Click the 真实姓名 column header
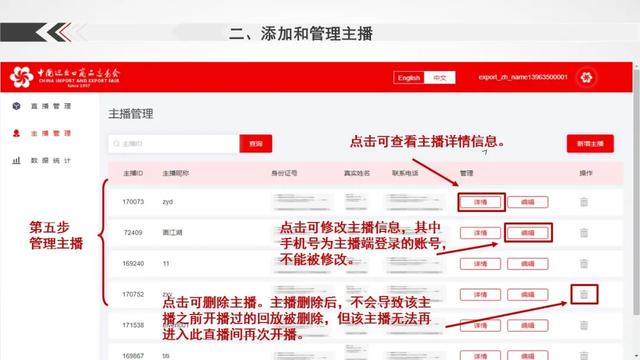Screen dimensions: 640x360 (x=357, y=173)
